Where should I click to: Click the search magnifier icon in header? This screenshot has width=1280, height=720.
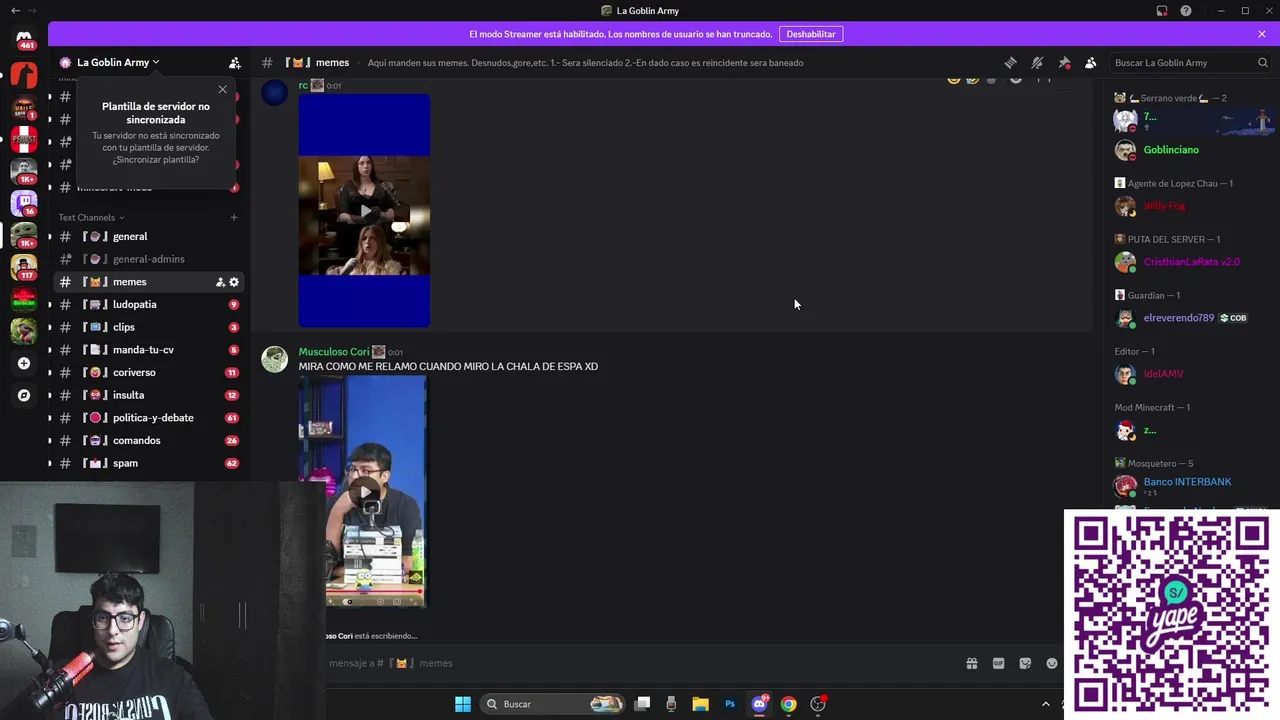tap(1263, 62)
